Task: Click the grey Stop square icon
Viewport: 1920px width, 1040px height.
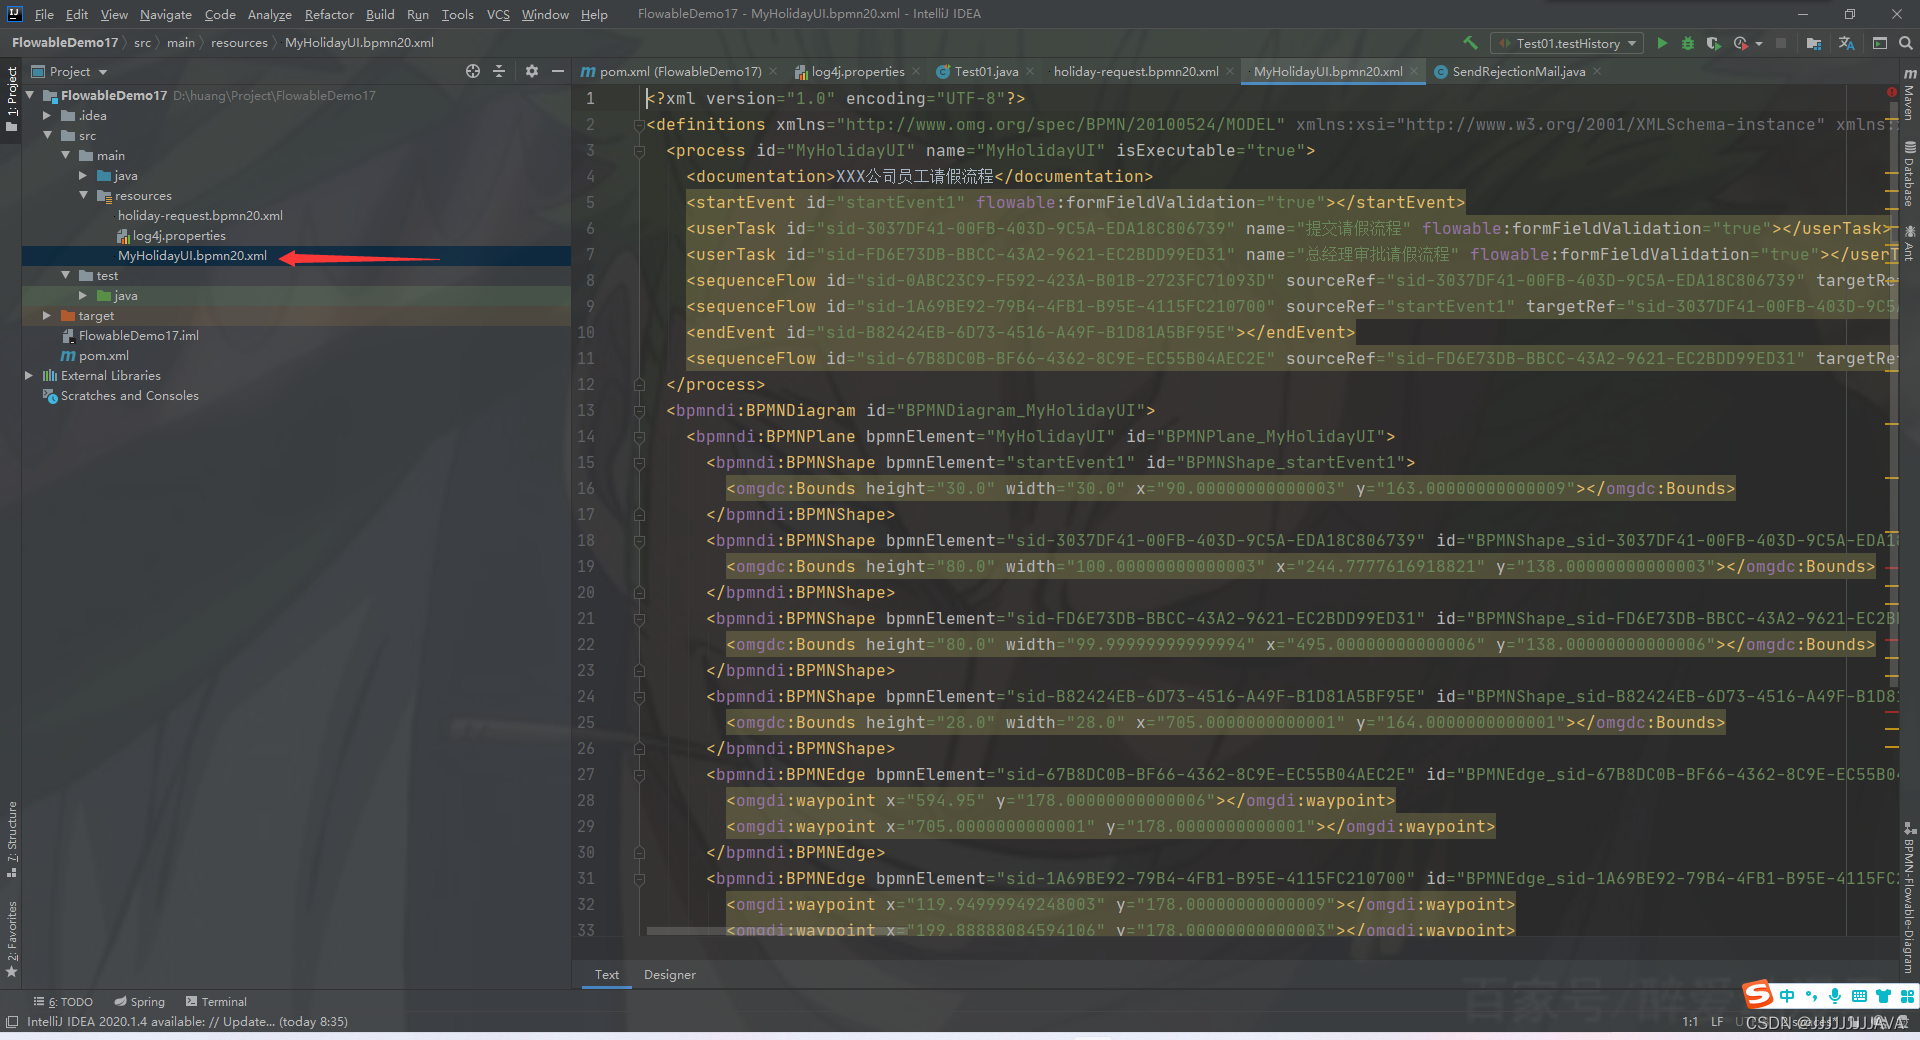Action: pyautogui.click(x=1781, y=43)
